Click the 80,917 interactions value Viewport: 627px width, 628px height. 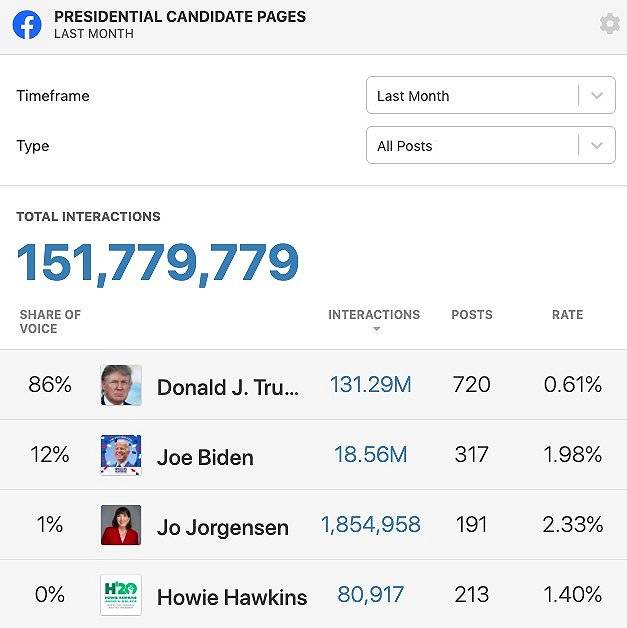370,595
